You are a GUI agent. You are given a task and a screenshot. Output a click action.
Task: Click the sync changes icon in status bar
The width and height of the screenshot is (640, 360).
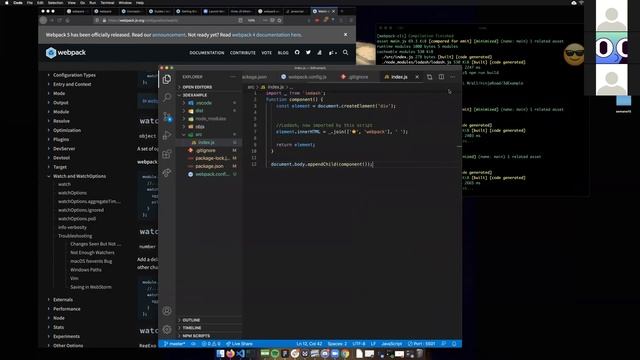click(193, 344)
